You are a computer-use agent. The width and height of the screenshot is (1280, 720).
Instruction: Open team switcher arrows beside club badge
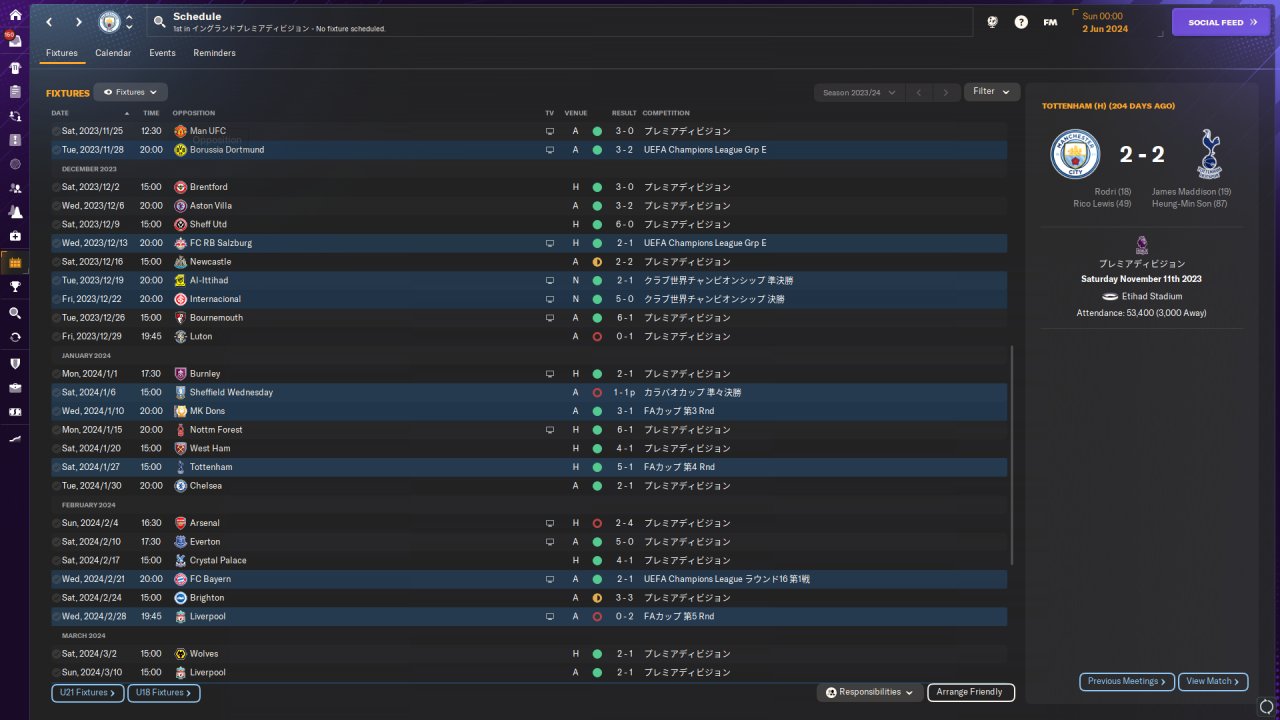[129, 22]
